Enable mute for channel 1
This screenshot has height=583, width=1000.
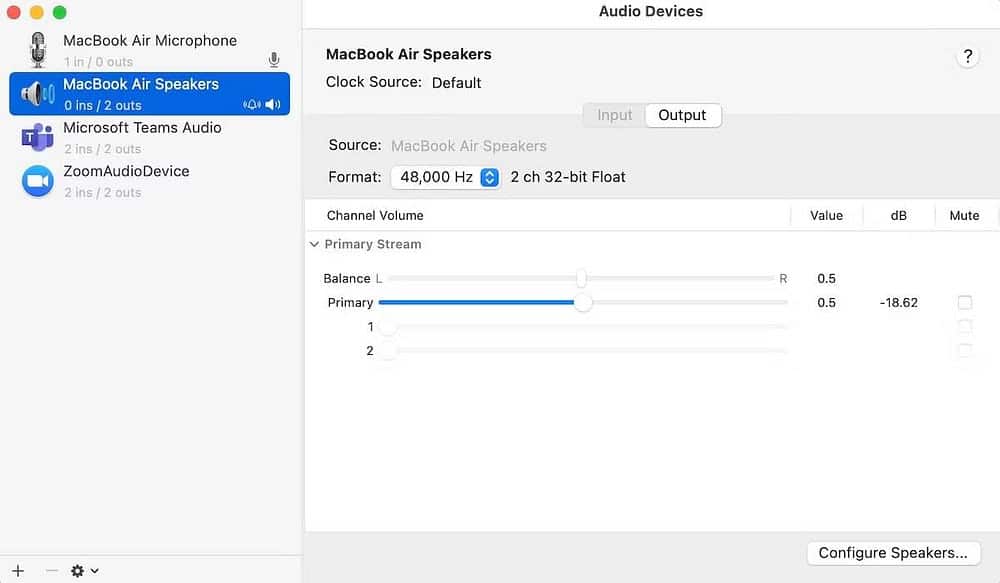(964, 326)
